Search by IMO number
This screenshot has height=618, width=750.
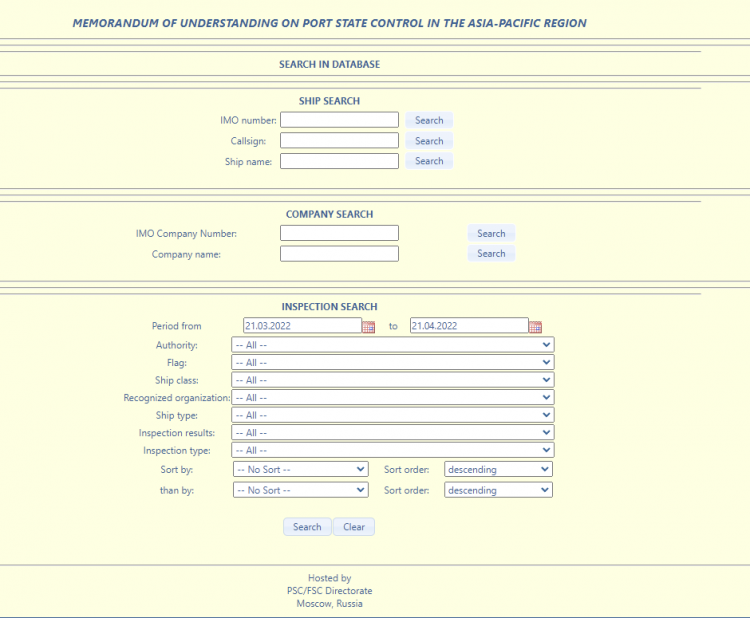pyautogui.click(x=429, y=120)
